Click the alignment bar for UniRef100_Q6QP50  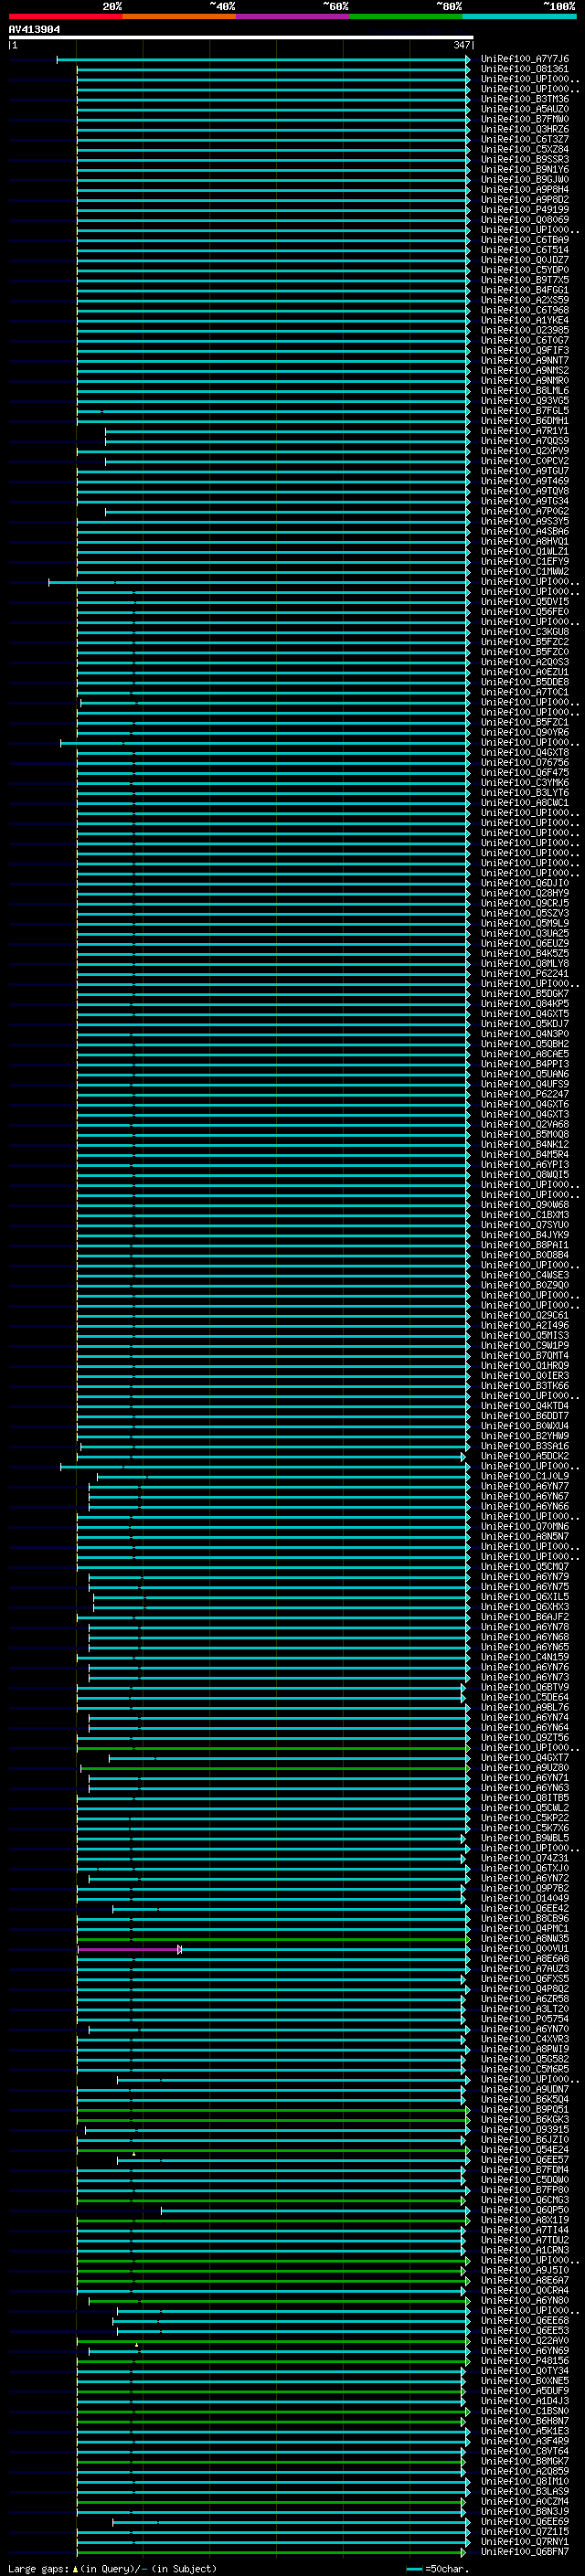(x=315, y=2210)
